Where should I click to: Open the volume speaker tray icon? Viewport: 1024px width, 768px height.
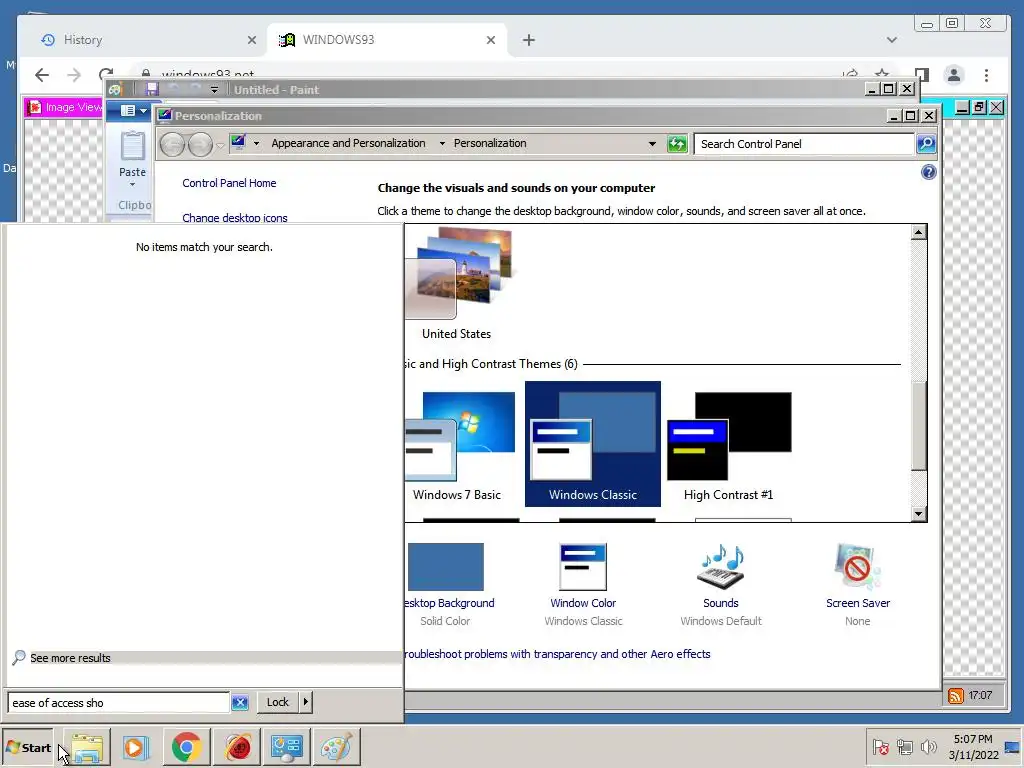[928, 747]
